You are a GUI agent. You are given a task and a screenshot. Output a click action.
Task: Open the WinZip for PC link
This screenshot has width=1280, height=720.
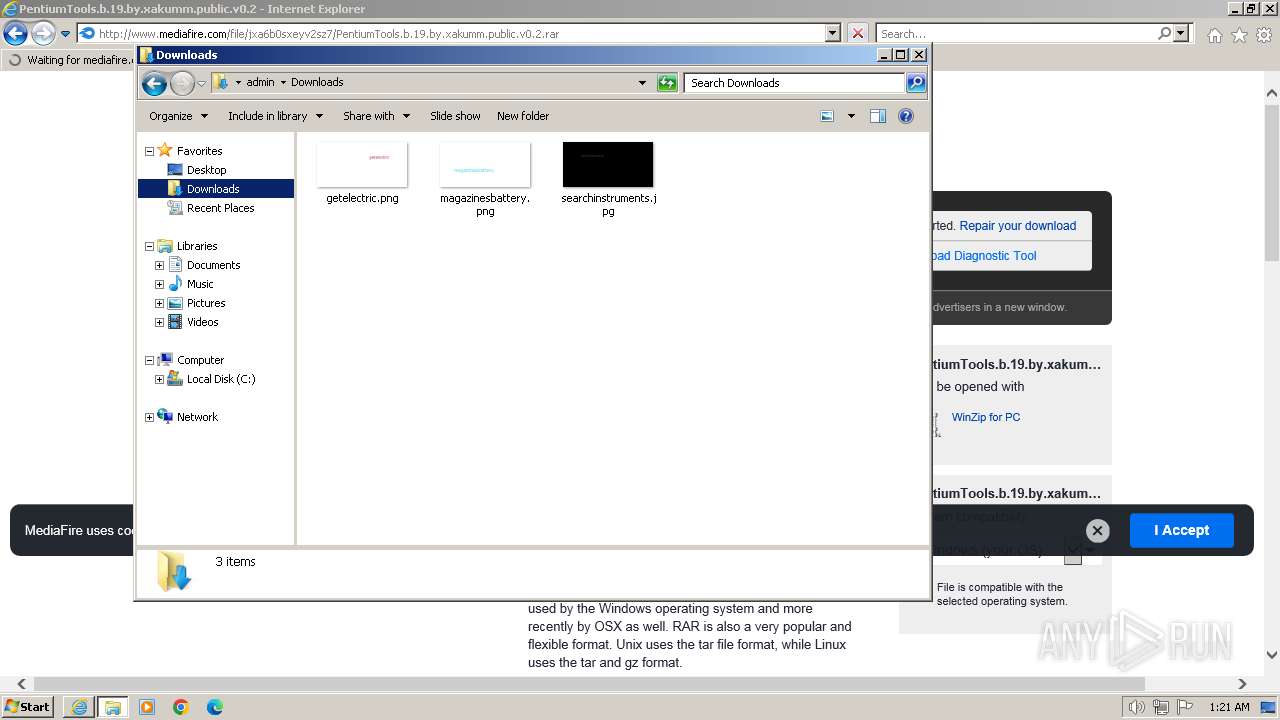click(986, 417)
